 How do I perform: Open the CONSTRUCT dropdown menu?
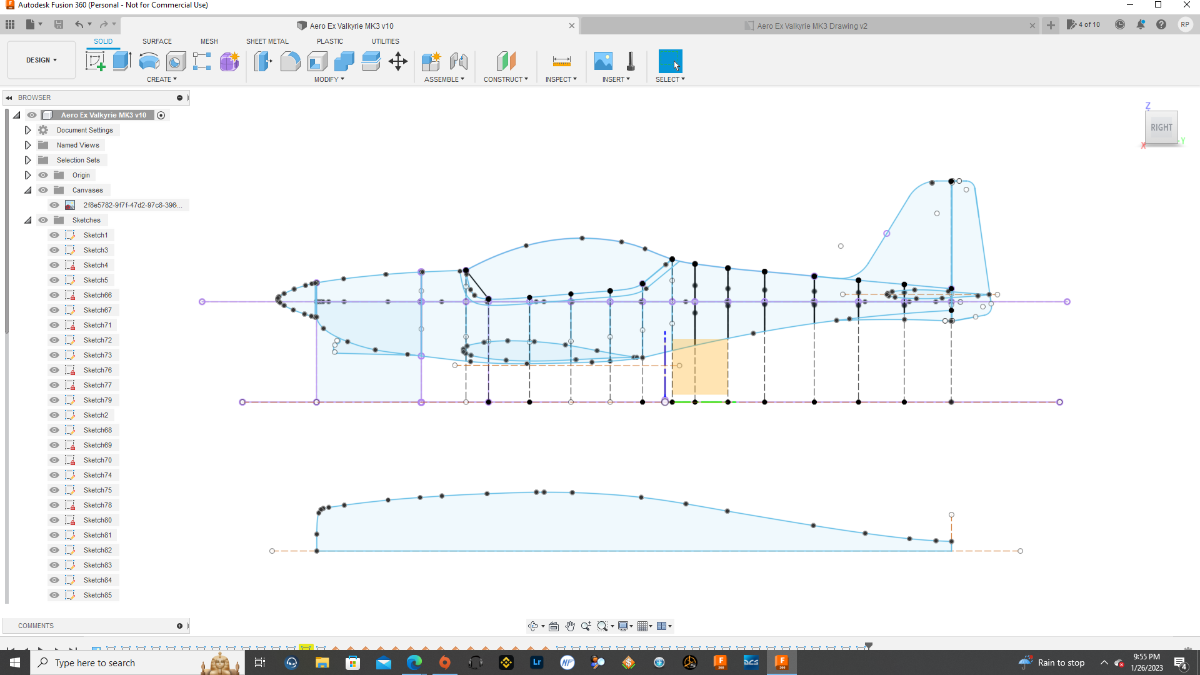[x=506, y=79]
